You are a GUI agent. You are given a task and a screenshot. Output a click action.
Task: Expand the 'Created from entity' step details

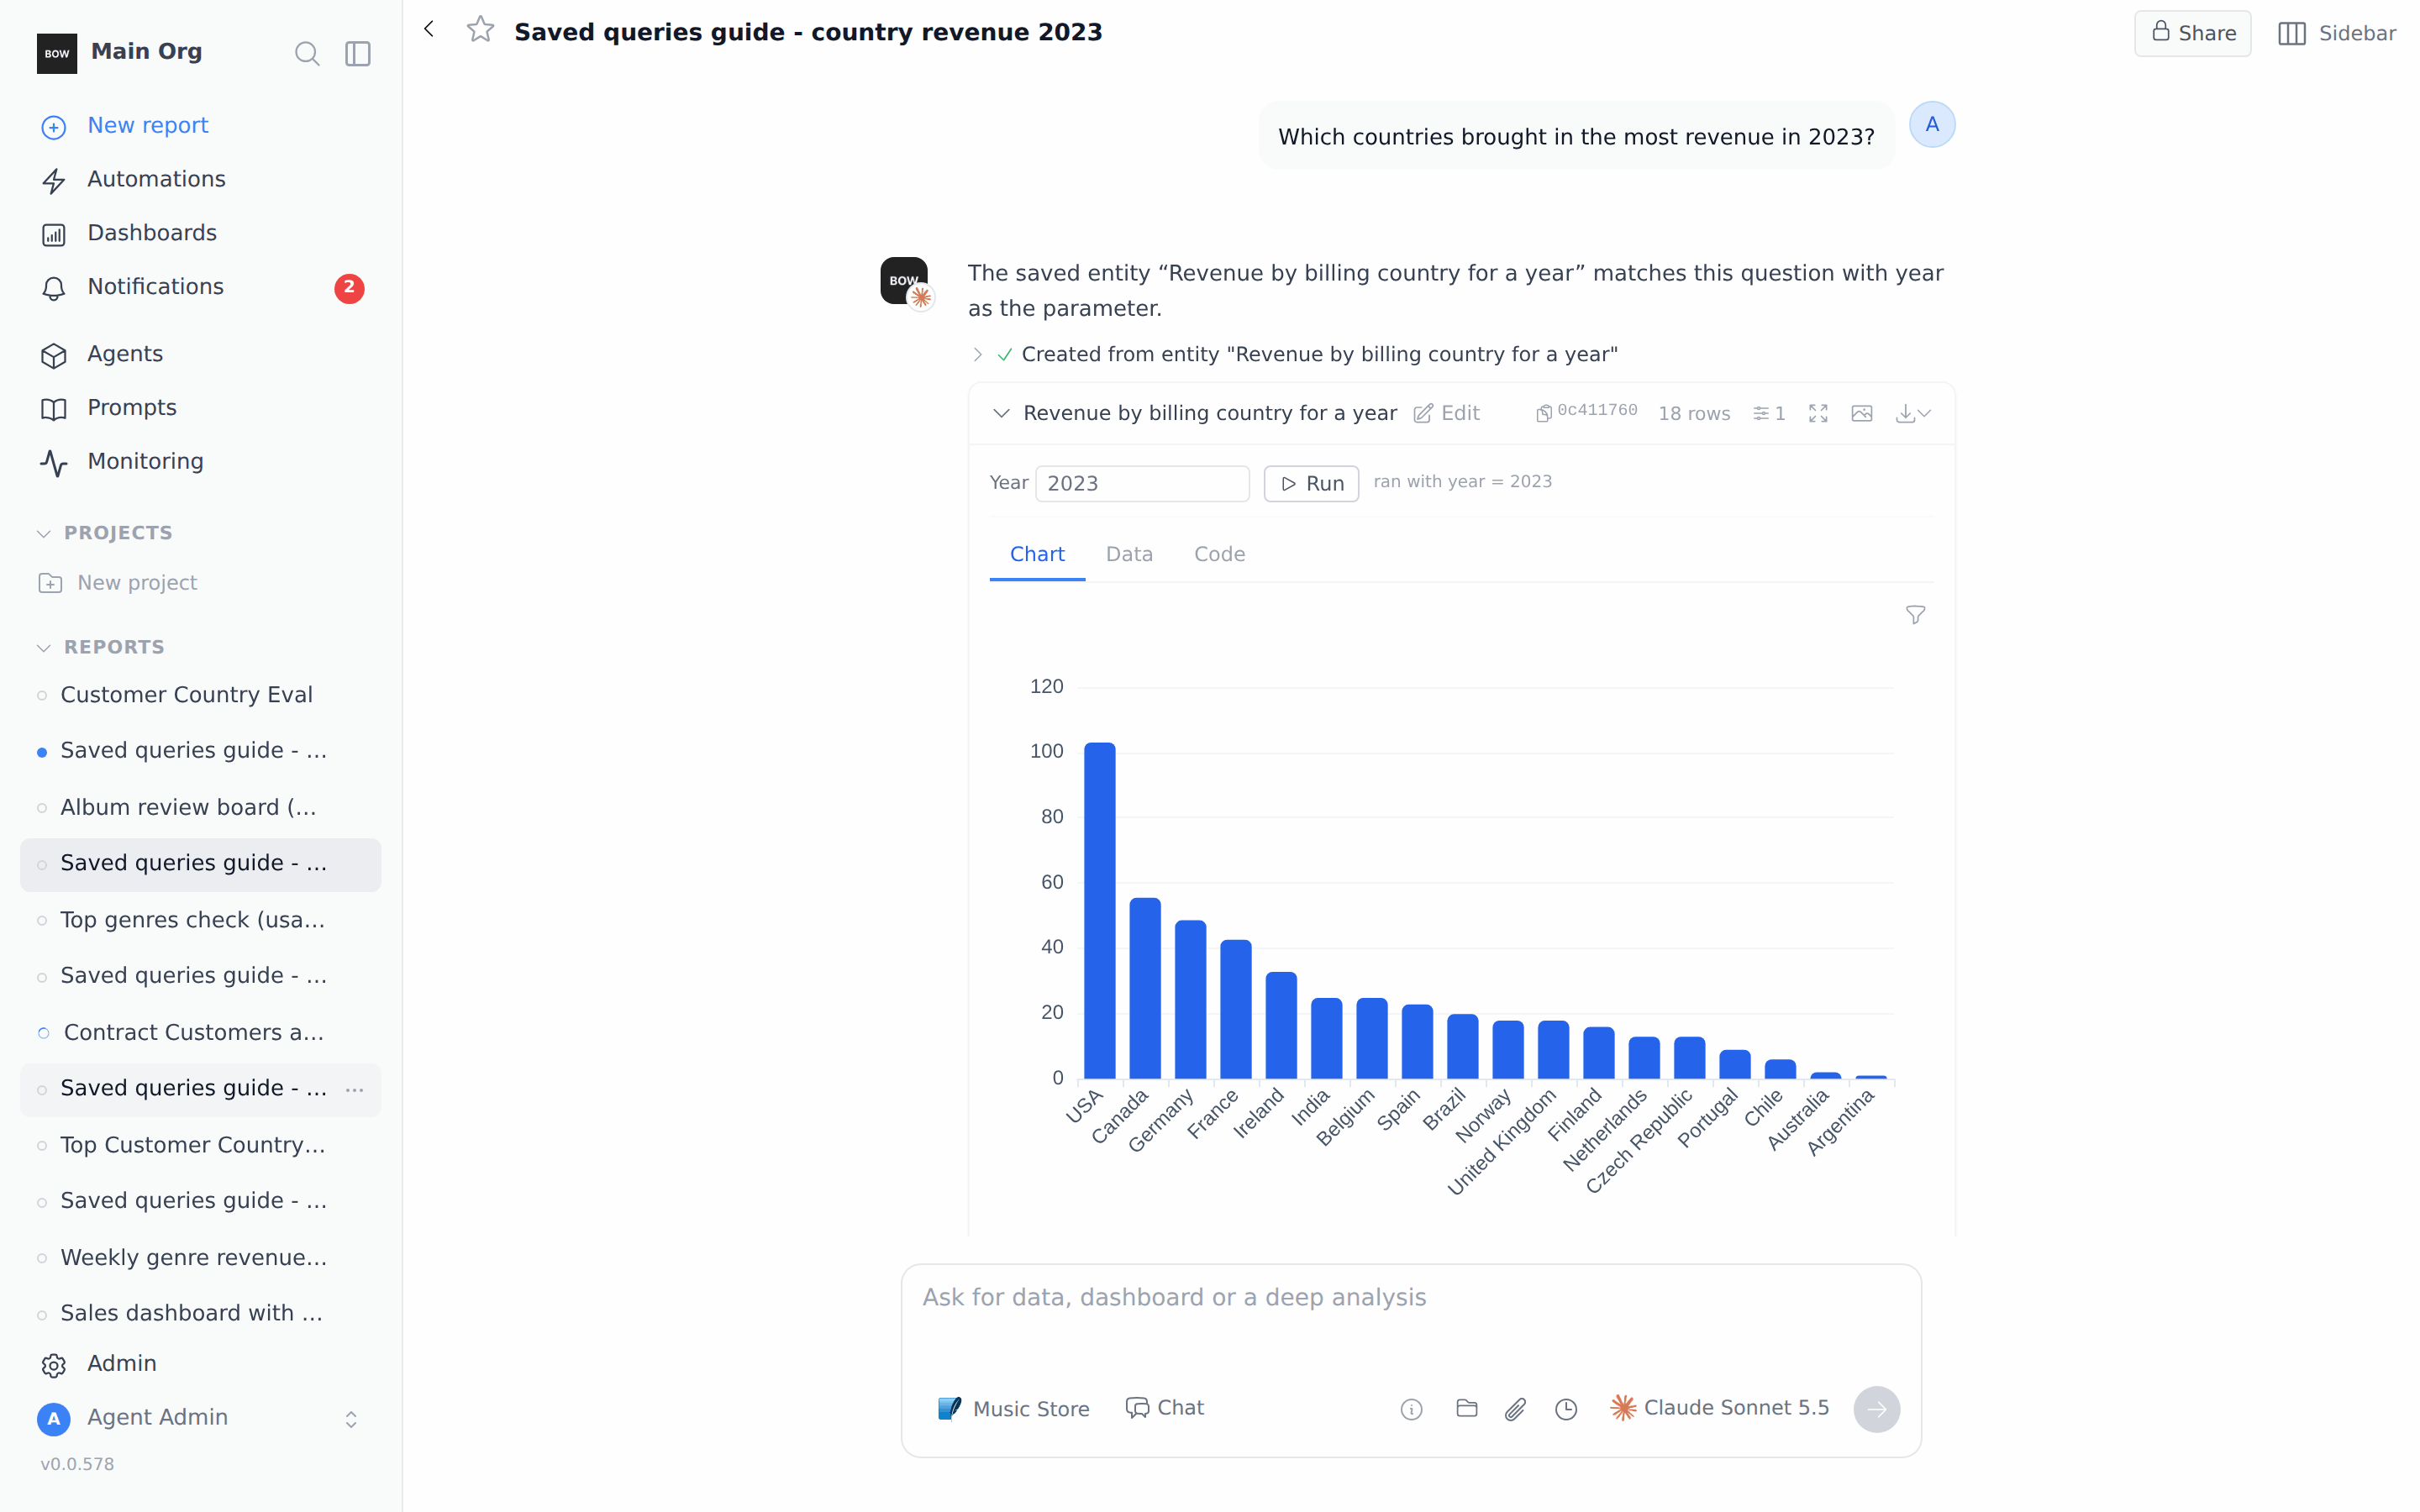[x=977, y=354]
